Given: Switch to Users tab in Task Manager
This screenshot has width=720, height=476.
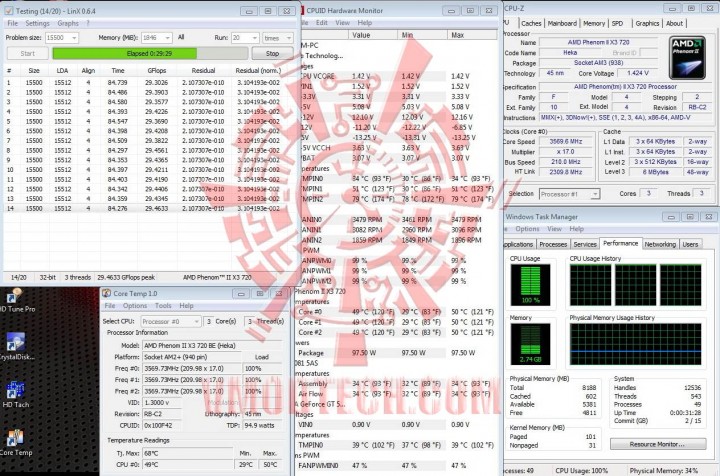Looking at the screenshot, I should [690, 245].
